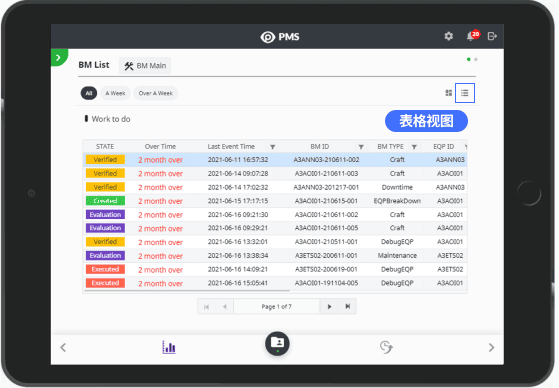Switch to card grid view icon
The width and height of the screenshot is (559, 388).
pyautogui.click(x=449, y=93)
